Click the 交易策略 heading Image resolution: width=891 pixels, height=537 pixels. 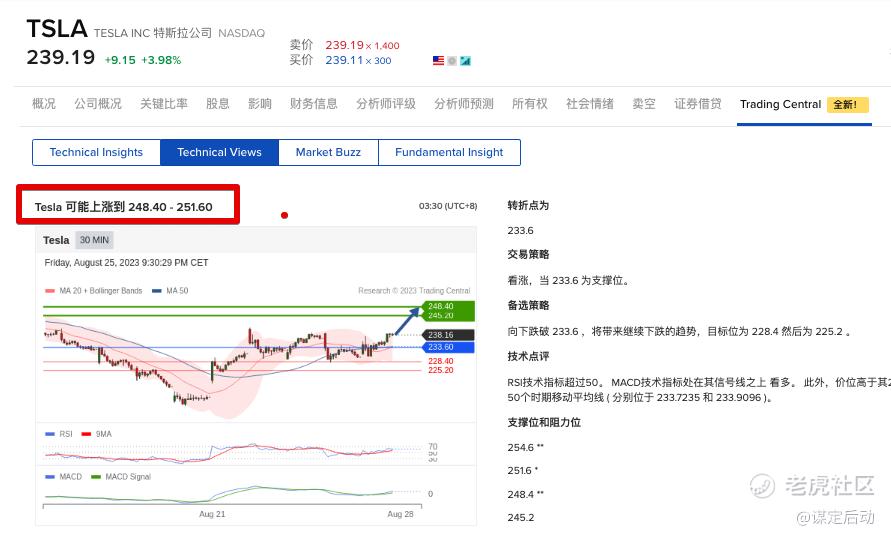tap(528, 255)
